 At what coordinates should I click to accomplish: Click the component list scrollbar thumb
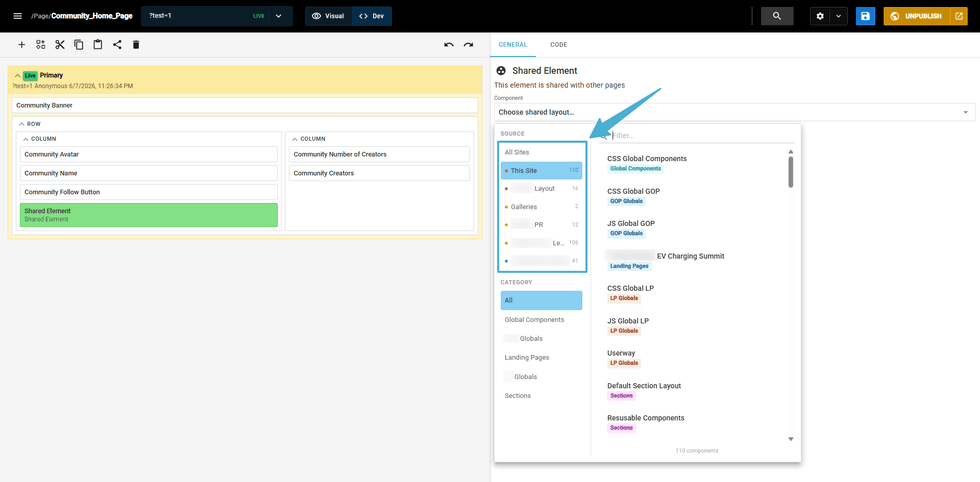pos(791,172)
